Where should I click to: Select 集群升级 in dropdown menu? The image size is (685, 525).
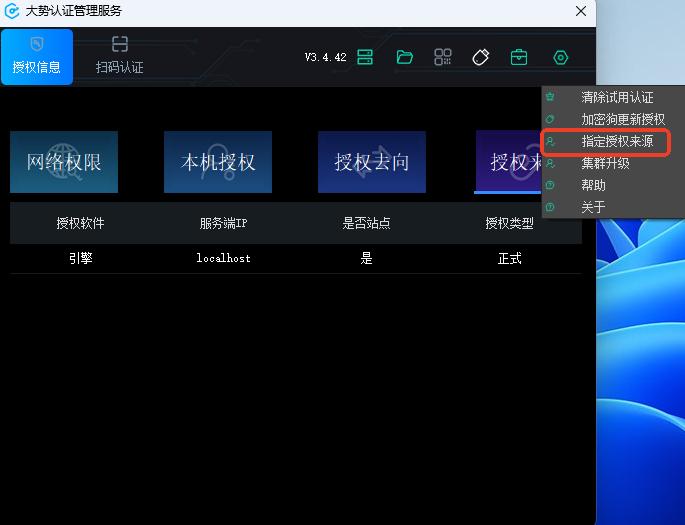(605, 163)
